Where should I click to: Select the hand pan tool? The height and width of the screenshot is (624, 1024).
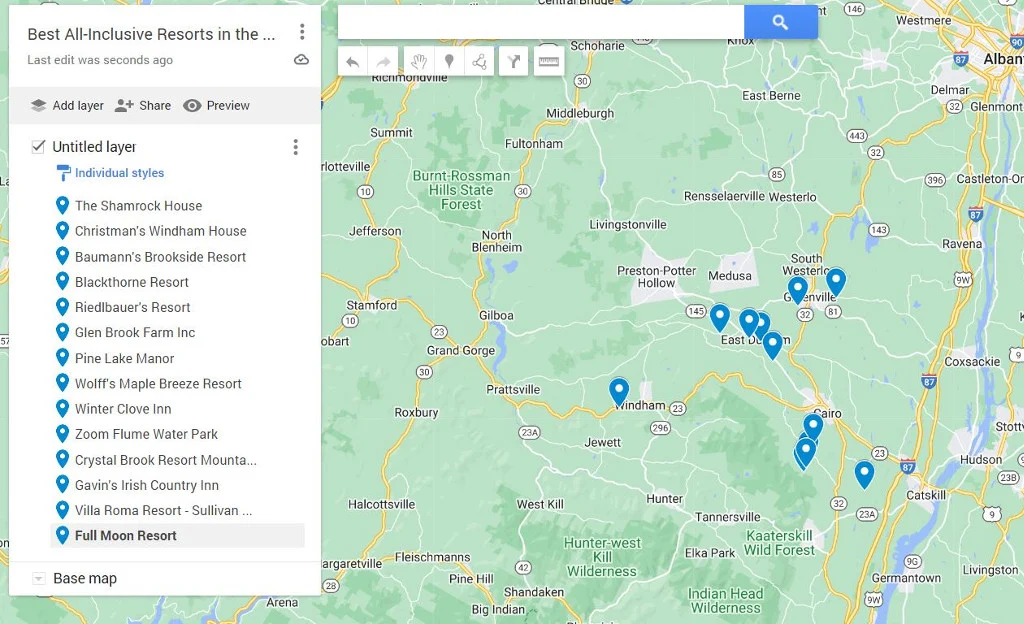pos(418,62)
